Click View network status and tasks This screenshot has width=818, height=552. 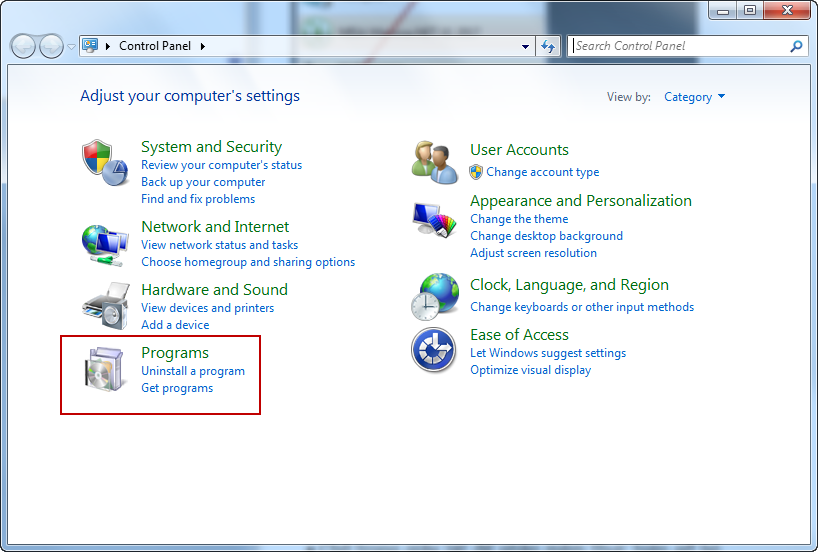click(x=219, y=245)
